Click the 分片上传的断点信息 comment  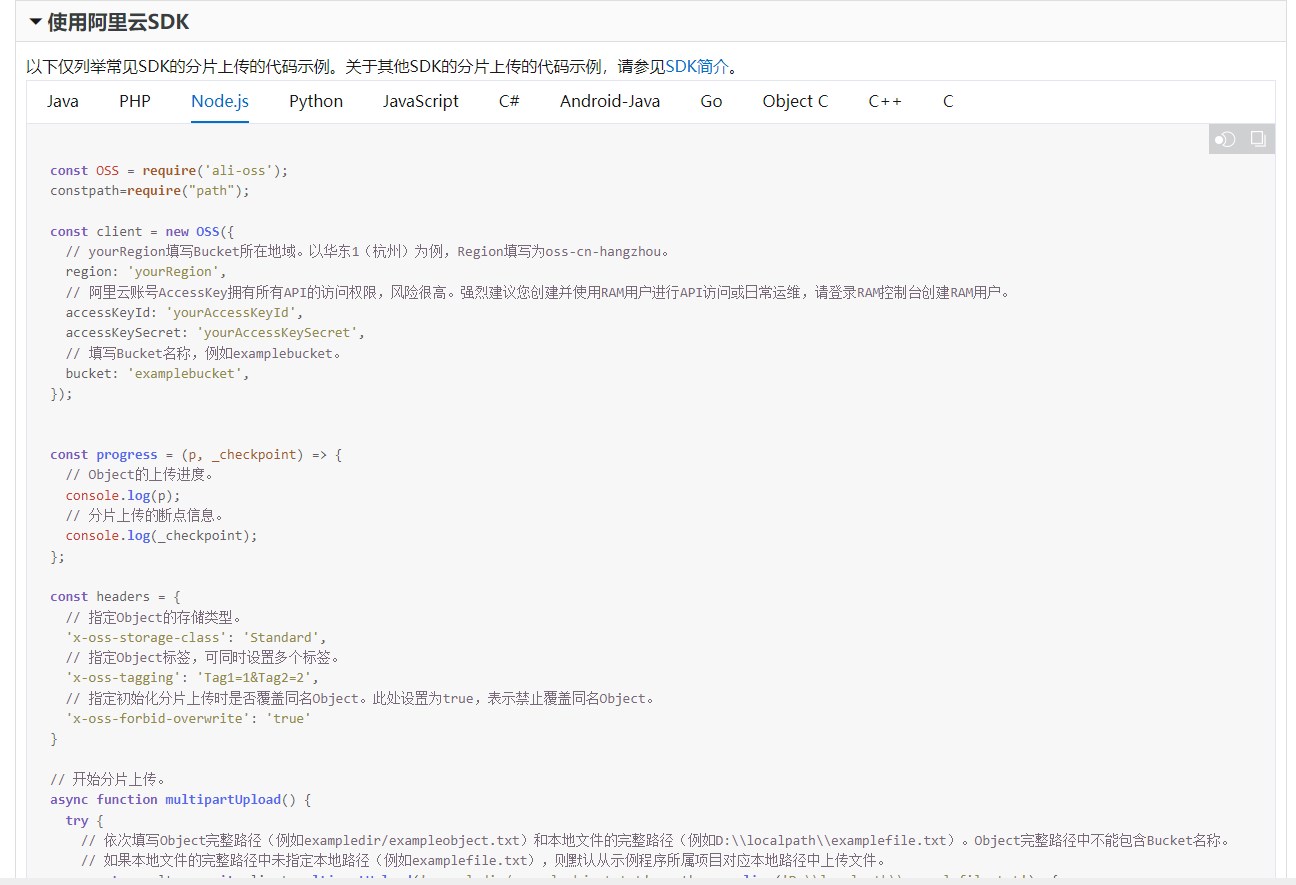point(145,515)
